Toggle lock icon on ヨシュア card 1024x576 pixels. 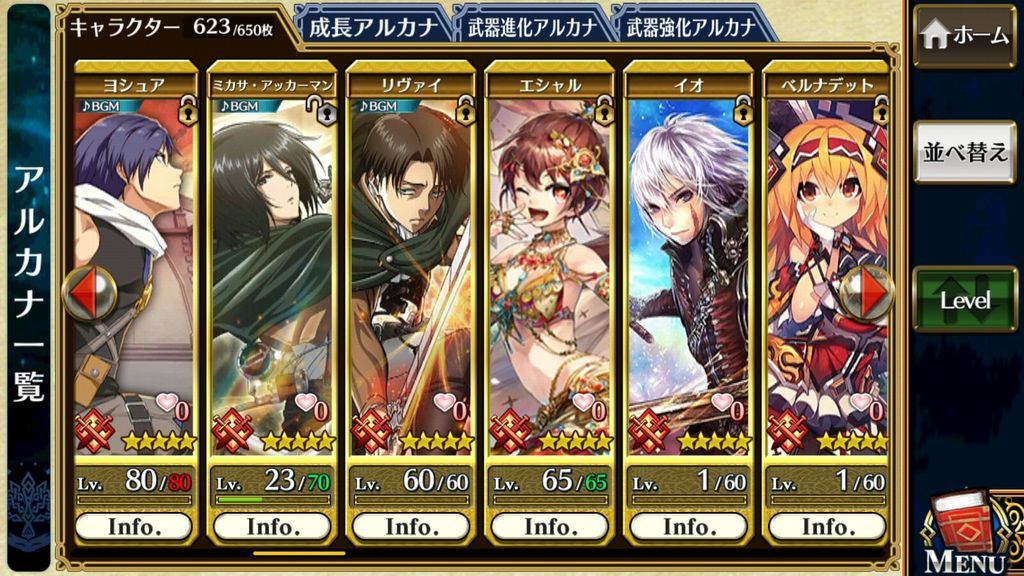click(x=188, y=110)
